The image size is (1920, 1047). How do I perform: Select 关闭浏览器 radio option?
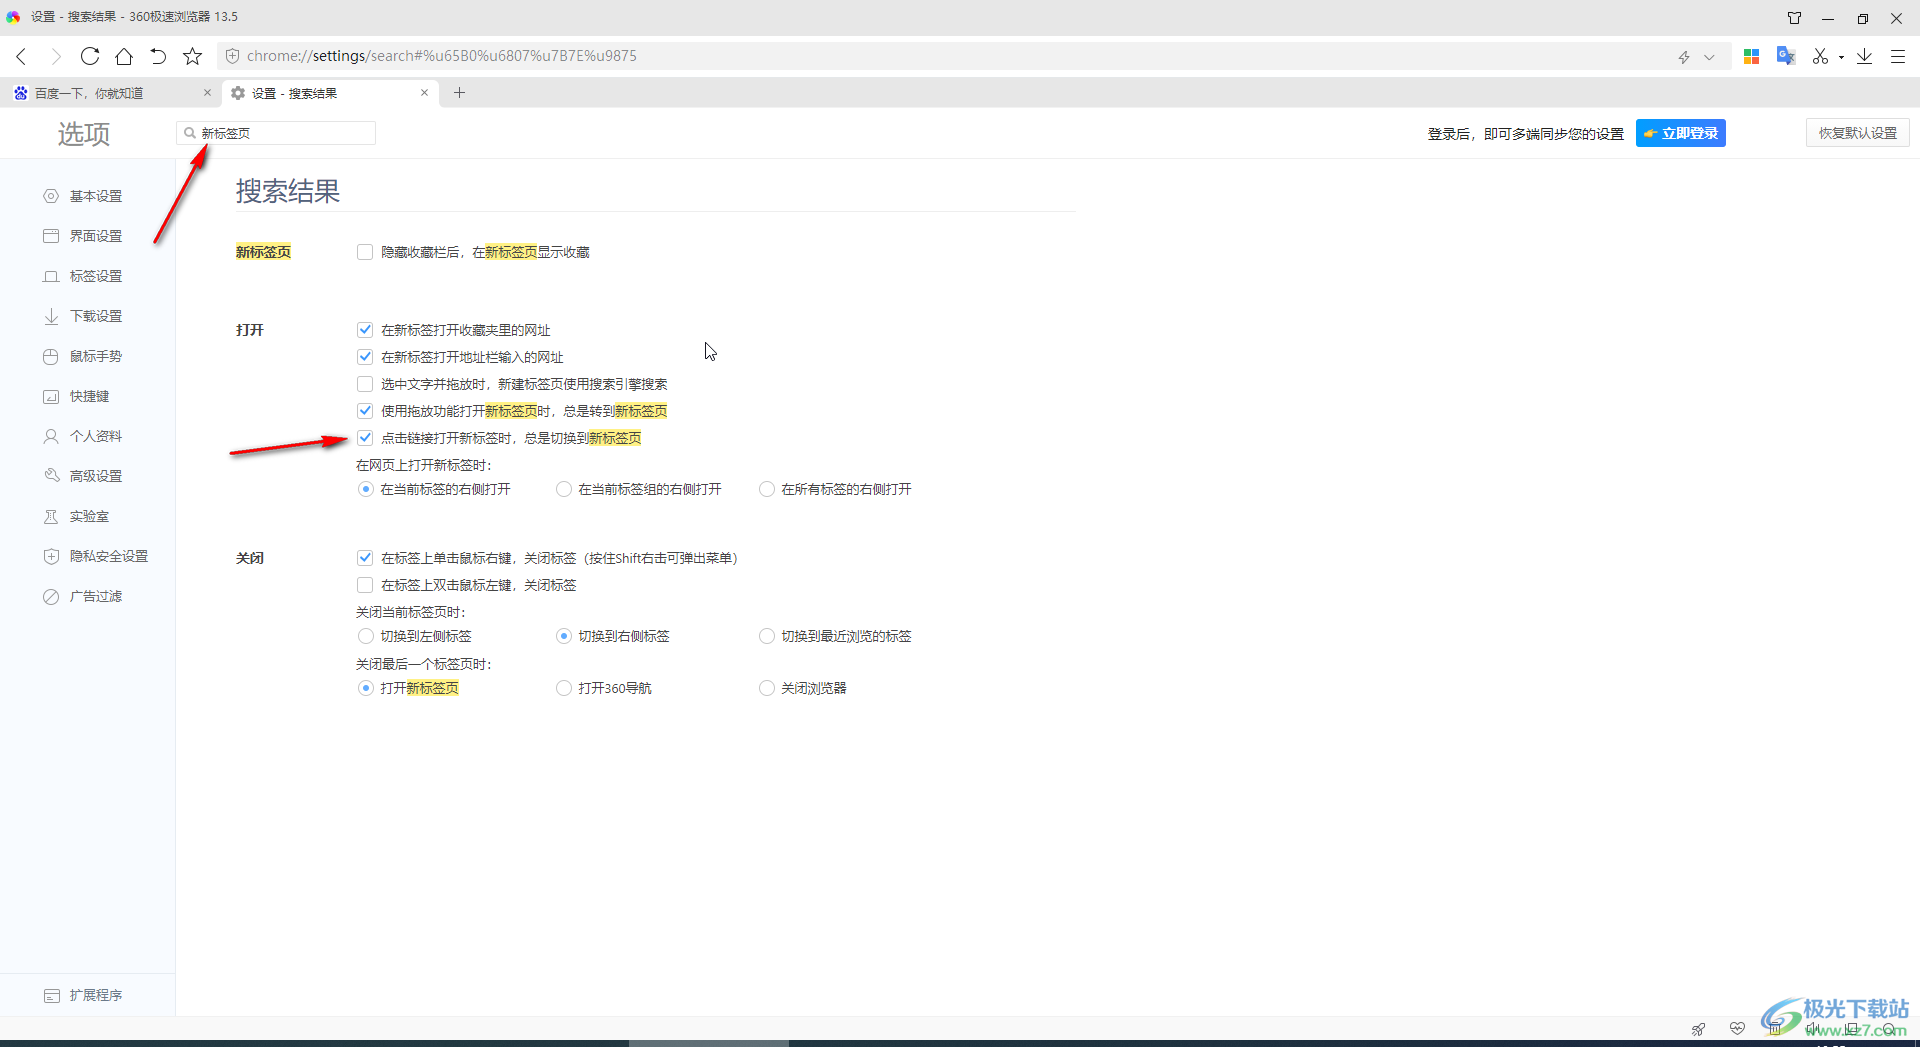click(x=766, y=688)
